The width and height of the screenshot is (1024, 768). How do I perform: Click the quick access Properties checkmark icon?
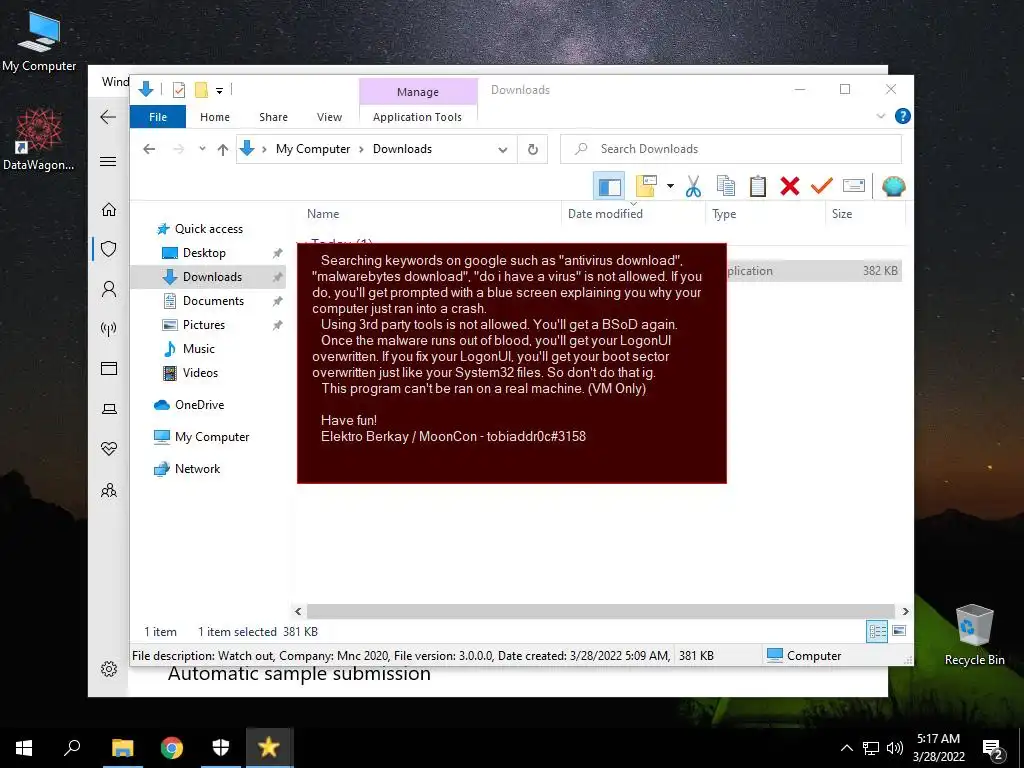coord(178,89)
